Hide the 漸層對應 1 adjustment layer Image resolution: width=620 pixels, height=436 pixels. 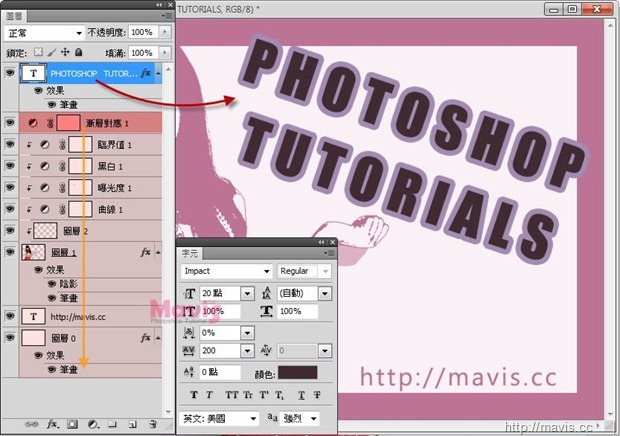10,123
